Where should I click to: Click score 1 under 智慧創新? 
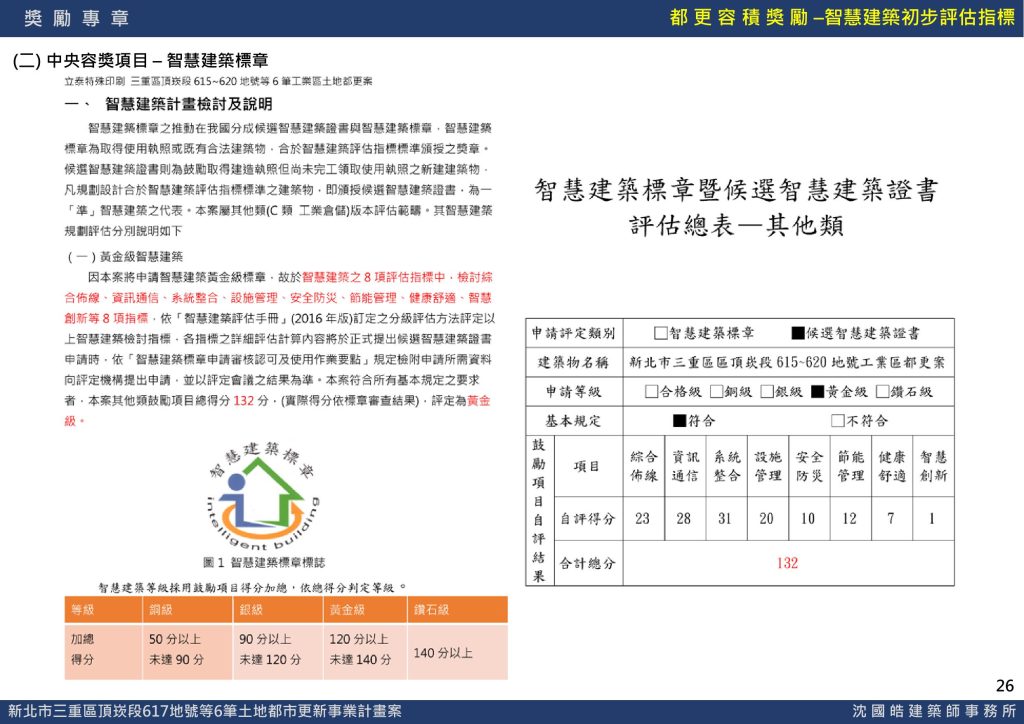tap(932, 518)
